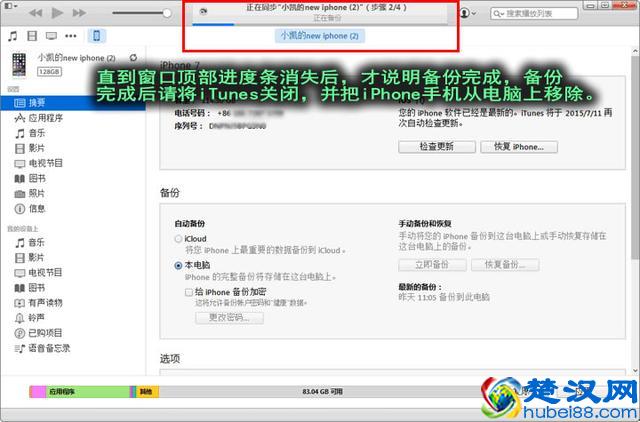Image resolution: width=640 pixels, height=422 pixels.
Task: Open the Movies library icon in toolbar
Action: (32, 36)
